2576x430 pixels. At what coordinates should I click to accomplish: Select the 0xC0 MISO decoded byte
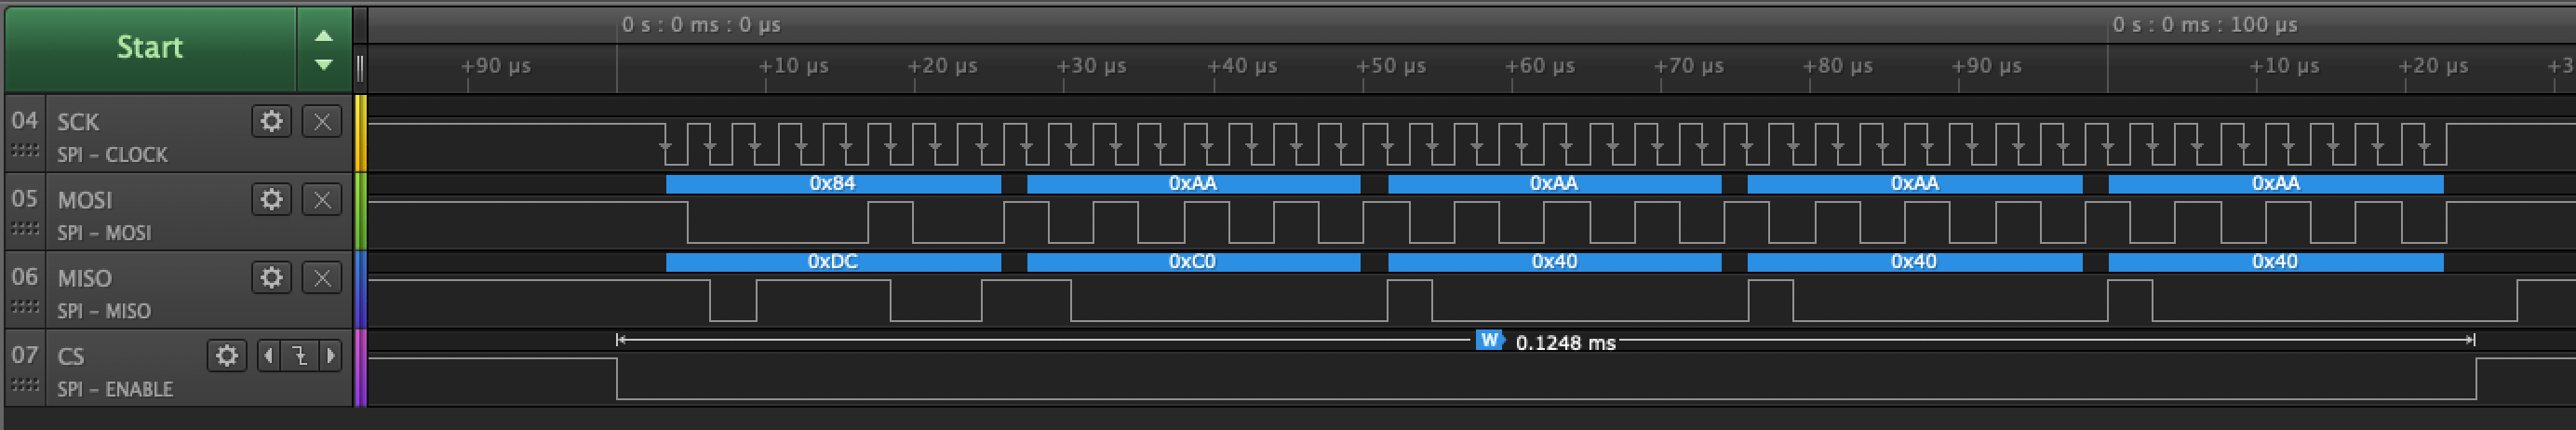point(1193,262)
